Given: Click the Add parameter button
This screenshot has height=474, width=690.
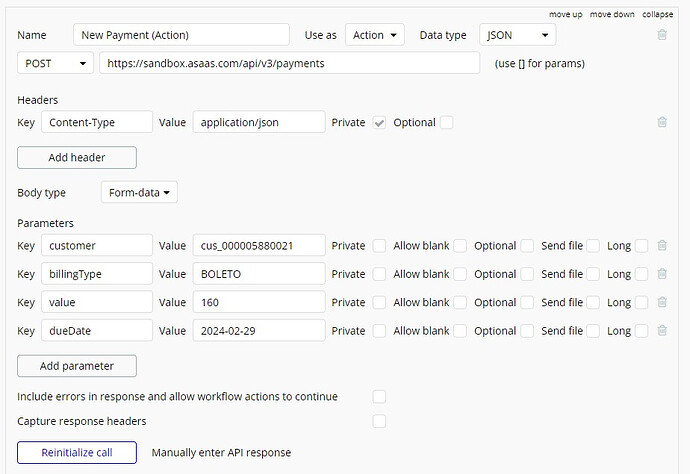Looking at the screenshot, I should coord(77,366).
